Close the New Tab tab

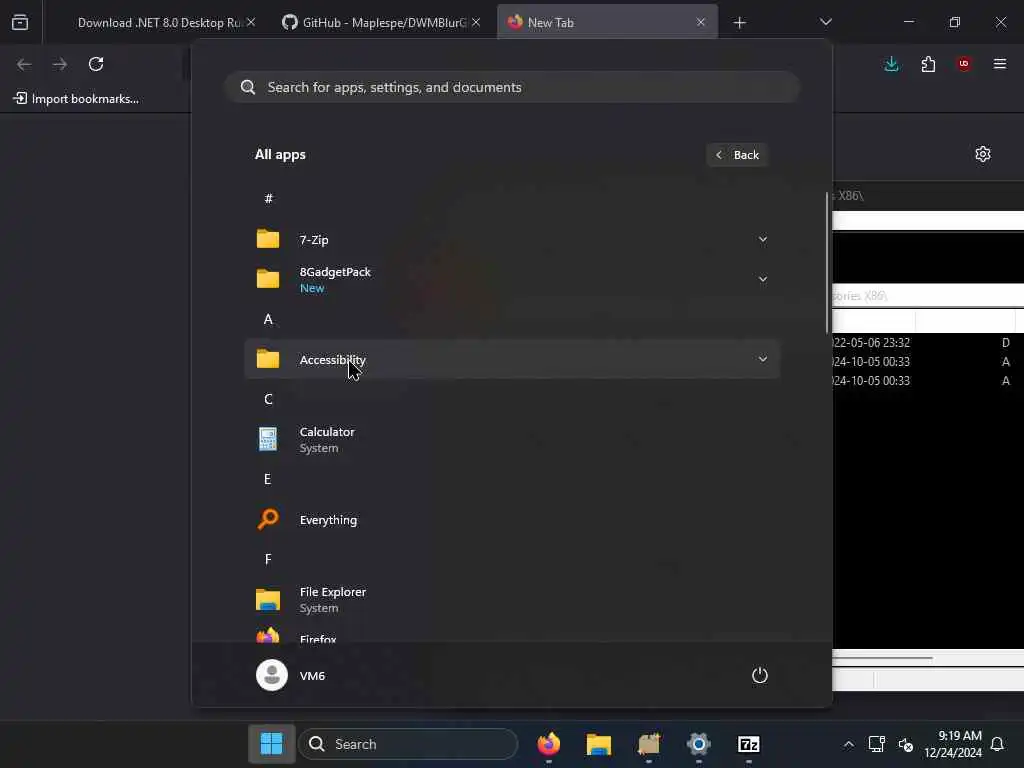point(701,22)
